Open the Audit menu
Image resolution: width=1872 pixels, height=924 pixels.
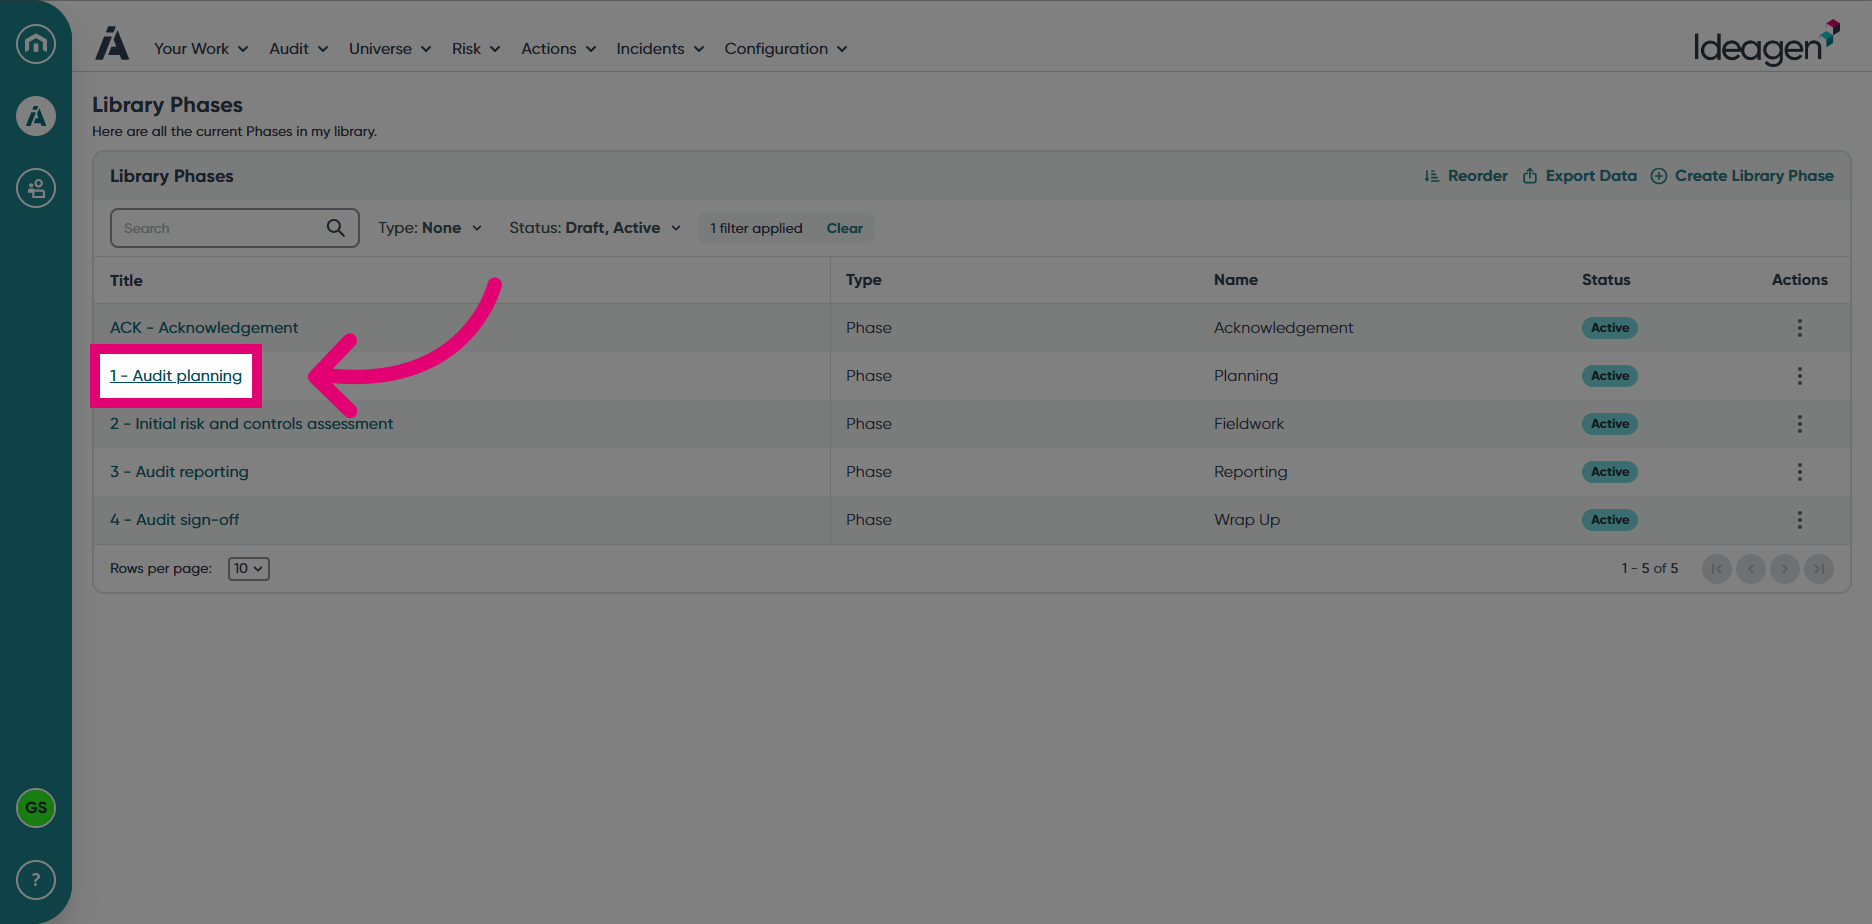point(299,49)
